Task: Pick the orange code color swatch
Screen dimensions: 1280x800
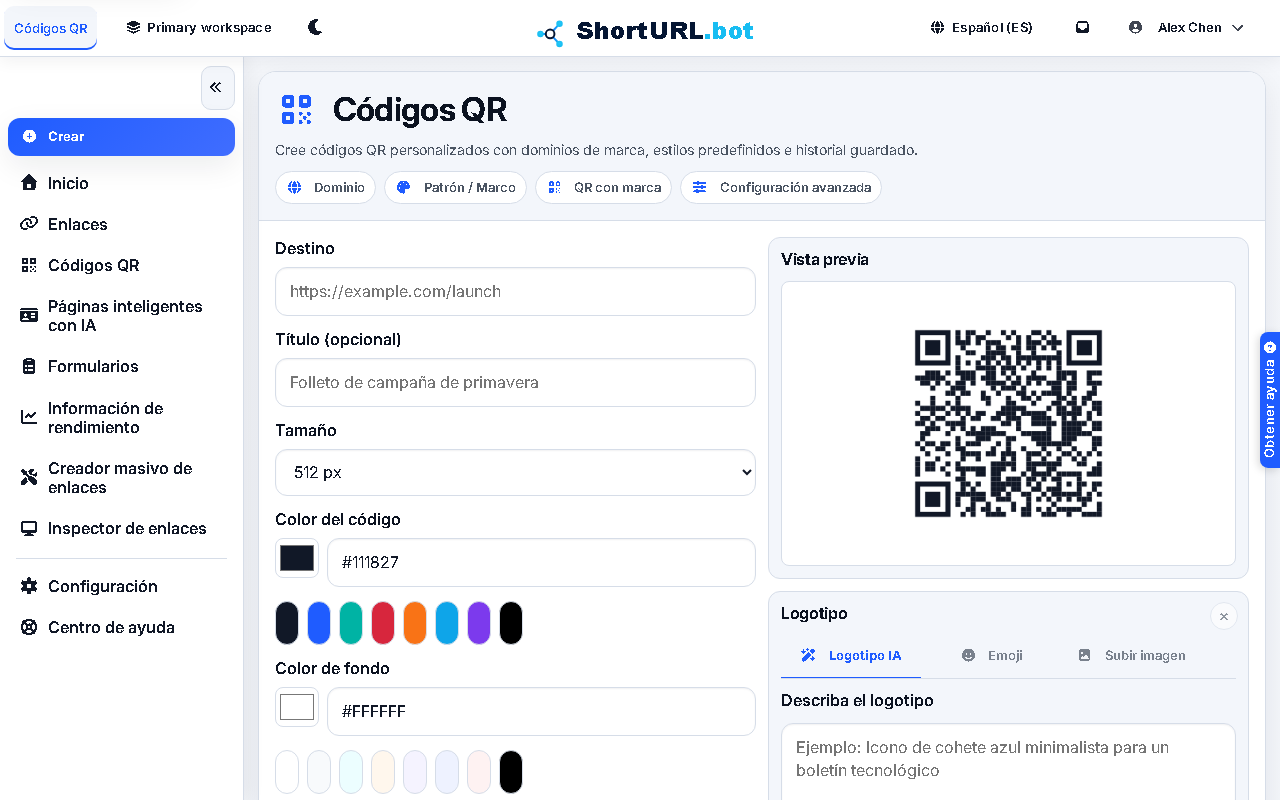Action: pos(415,623)
